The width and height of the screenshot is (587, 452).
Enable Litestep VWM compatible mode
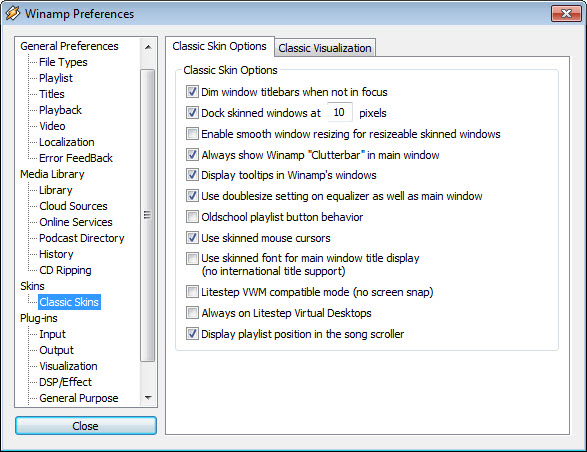pyautogui.click(x=192, y=292)
